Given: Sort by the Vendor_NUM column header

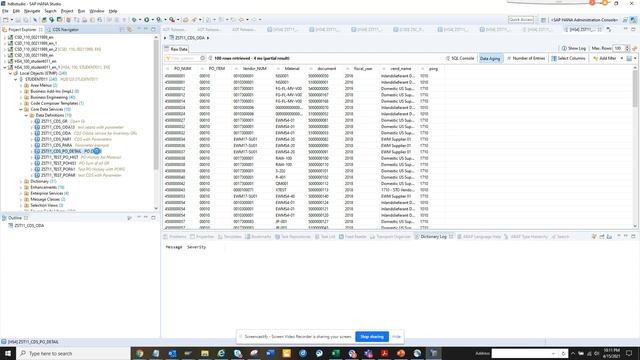Looking at the screenshot, I should [x=255, y=69].
